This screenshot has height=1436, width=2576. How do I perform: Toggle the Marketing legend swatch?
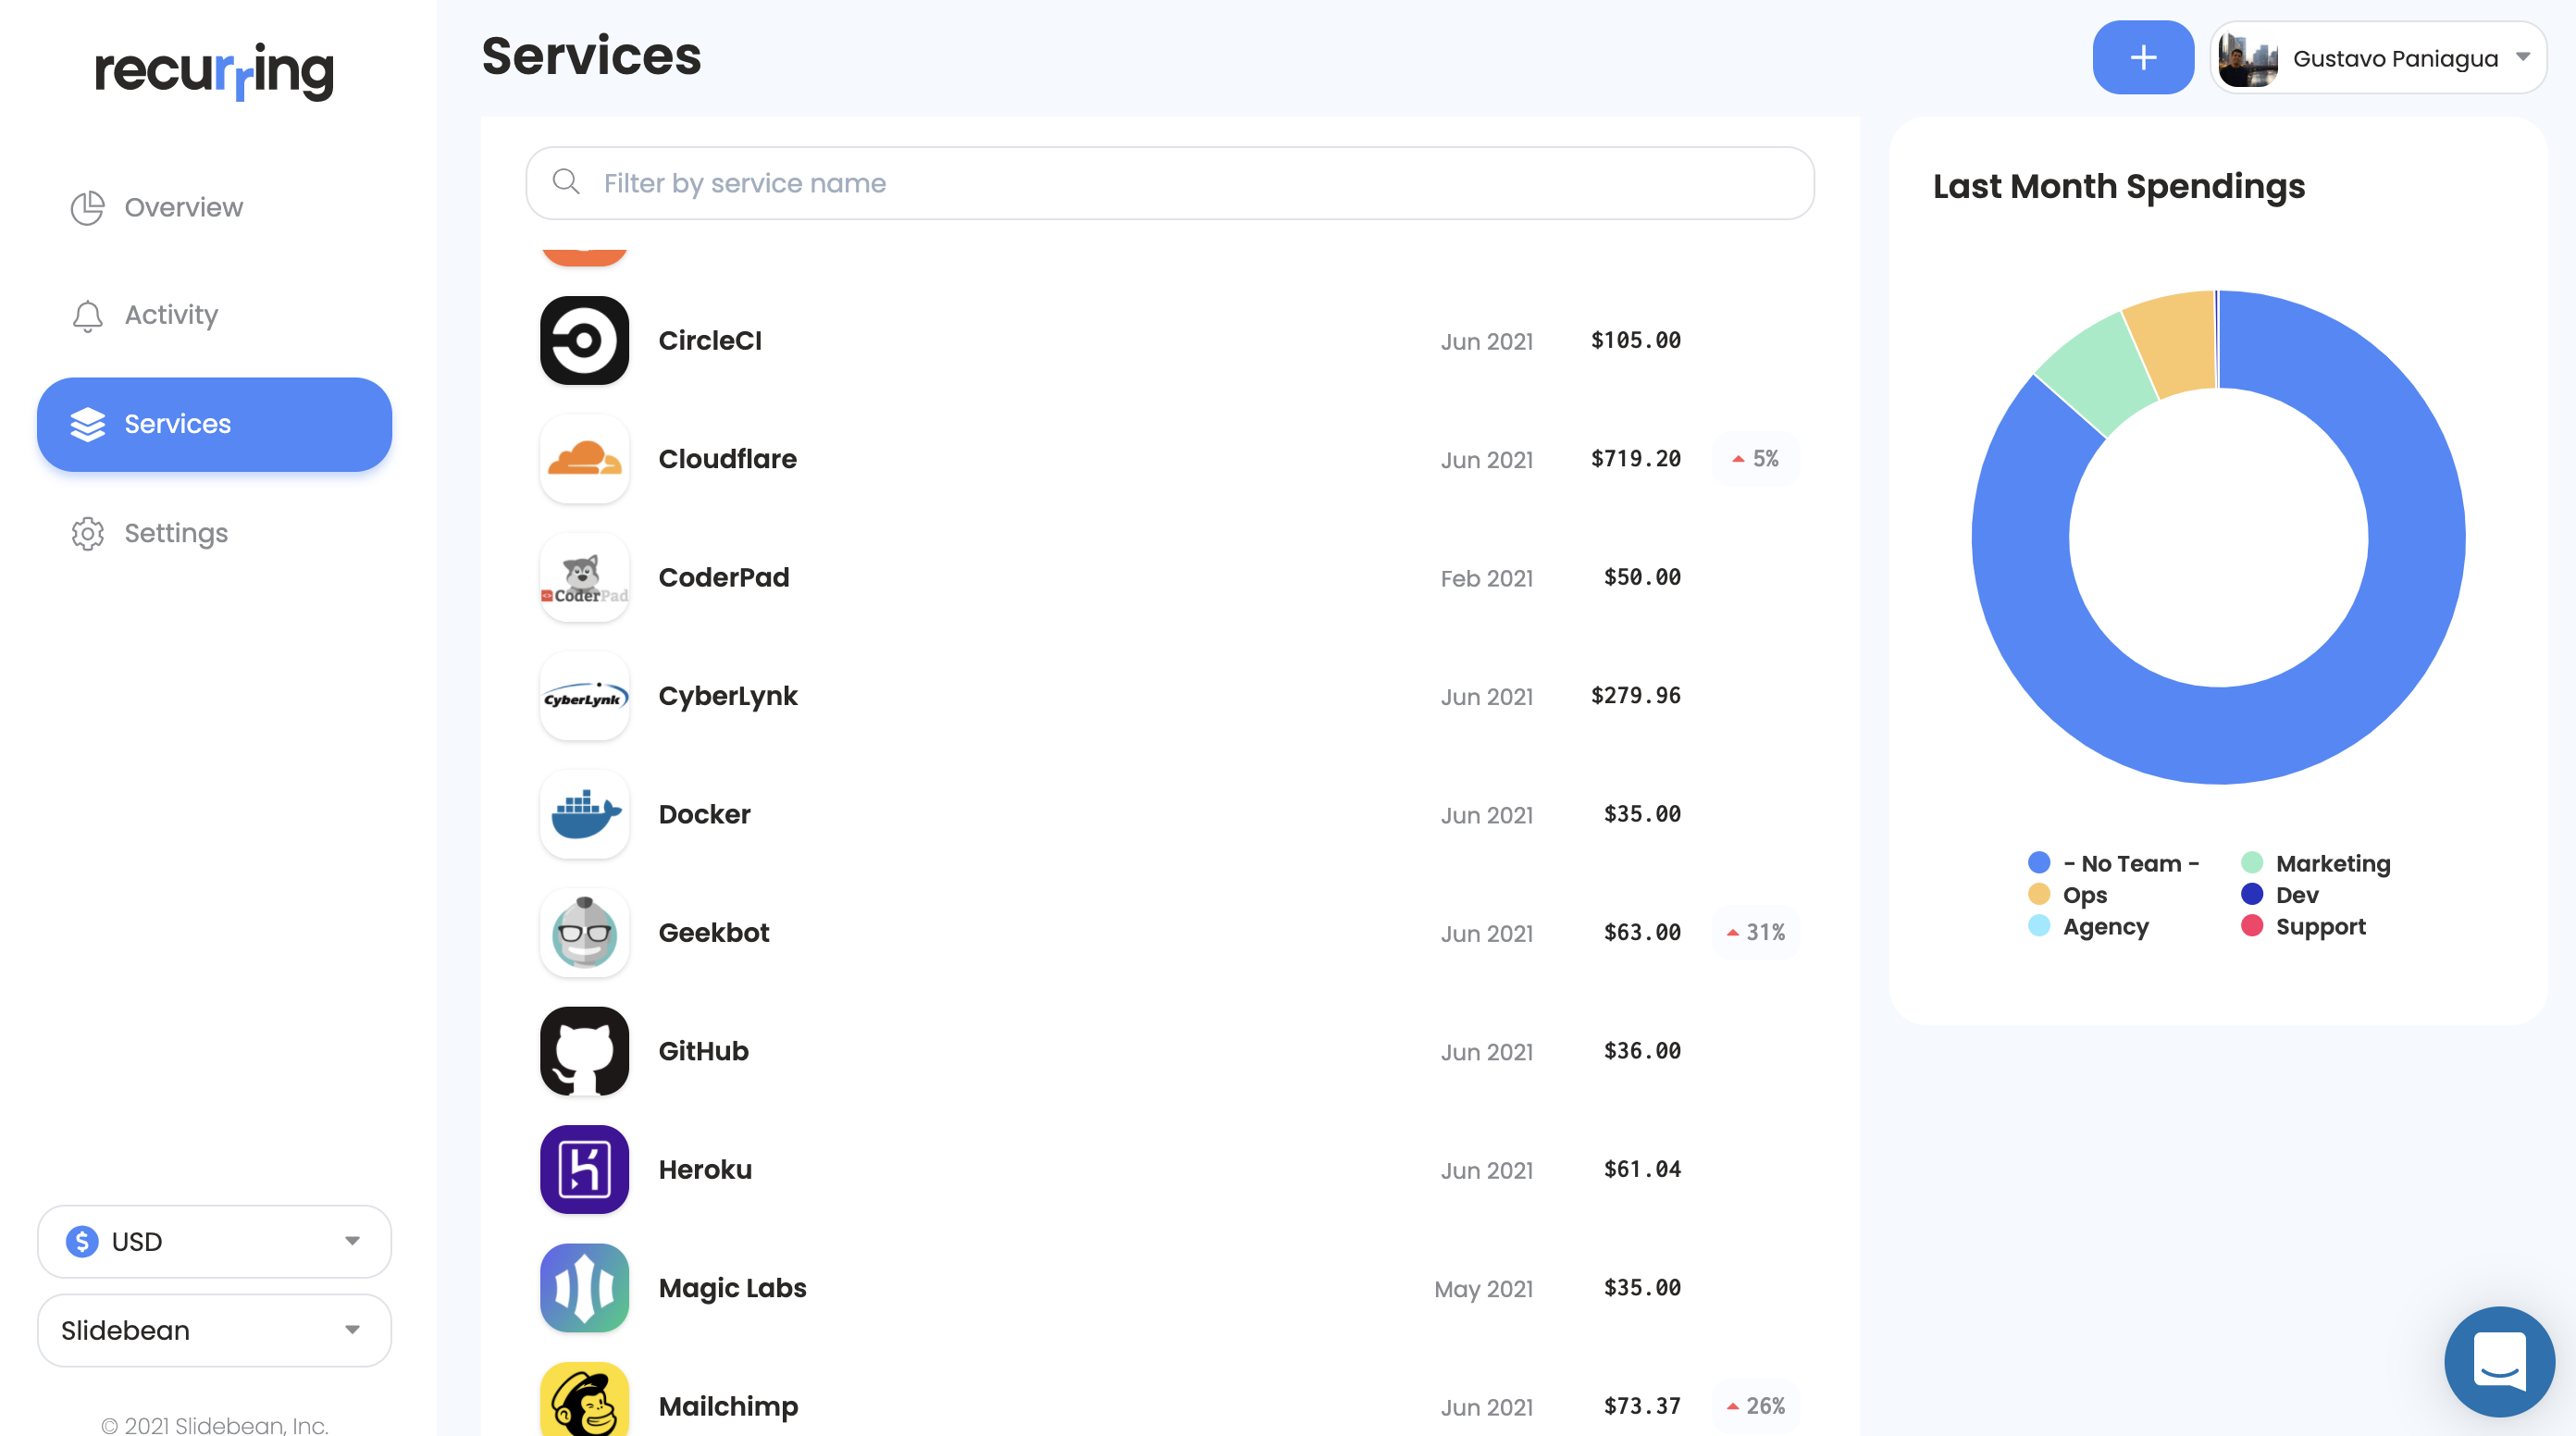pyautogui.click(x=2251, y=863)
